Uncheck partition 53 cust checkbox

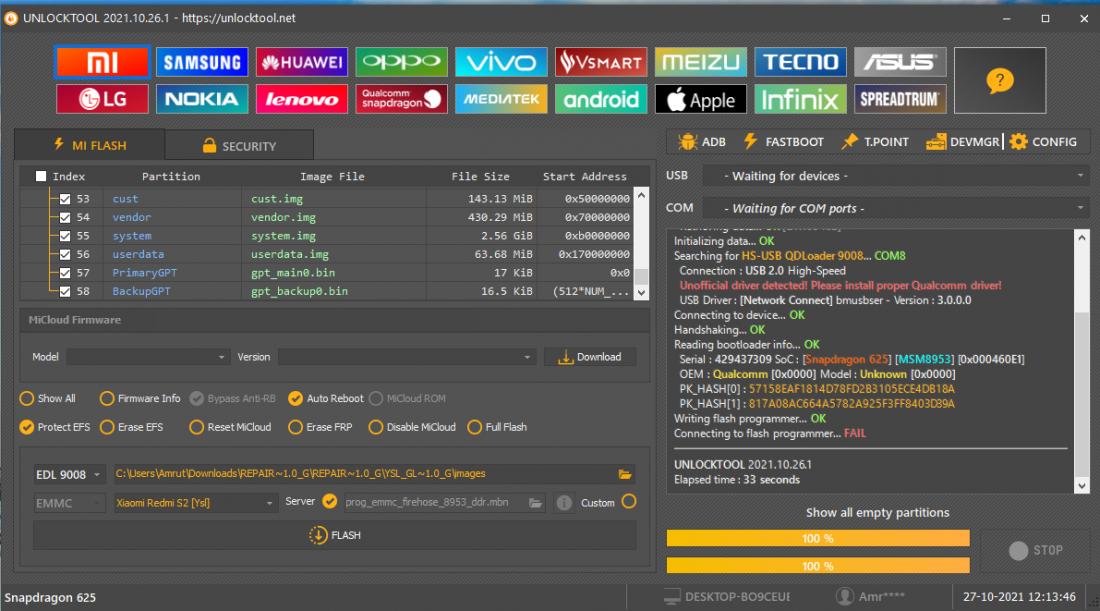click(65, 199)
